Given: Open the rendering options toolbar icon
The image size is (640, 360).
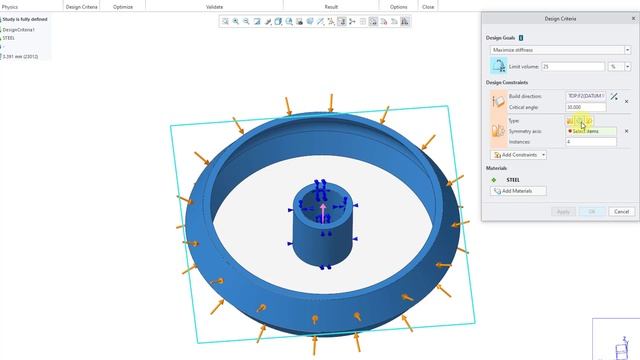Looking at the screenshot, I should point(268,22).
